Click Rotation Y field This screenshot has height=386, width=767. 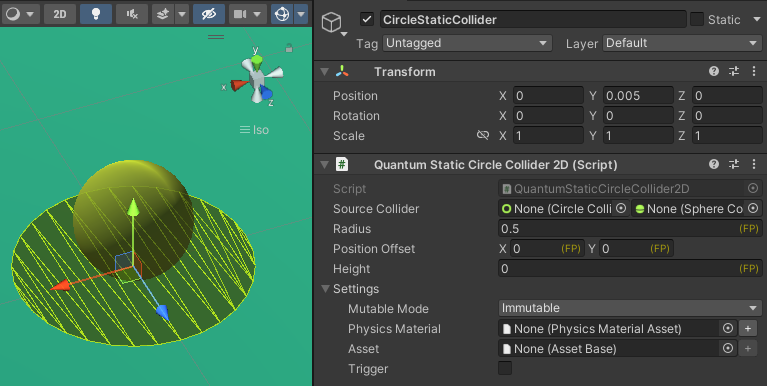pos(638,115)
